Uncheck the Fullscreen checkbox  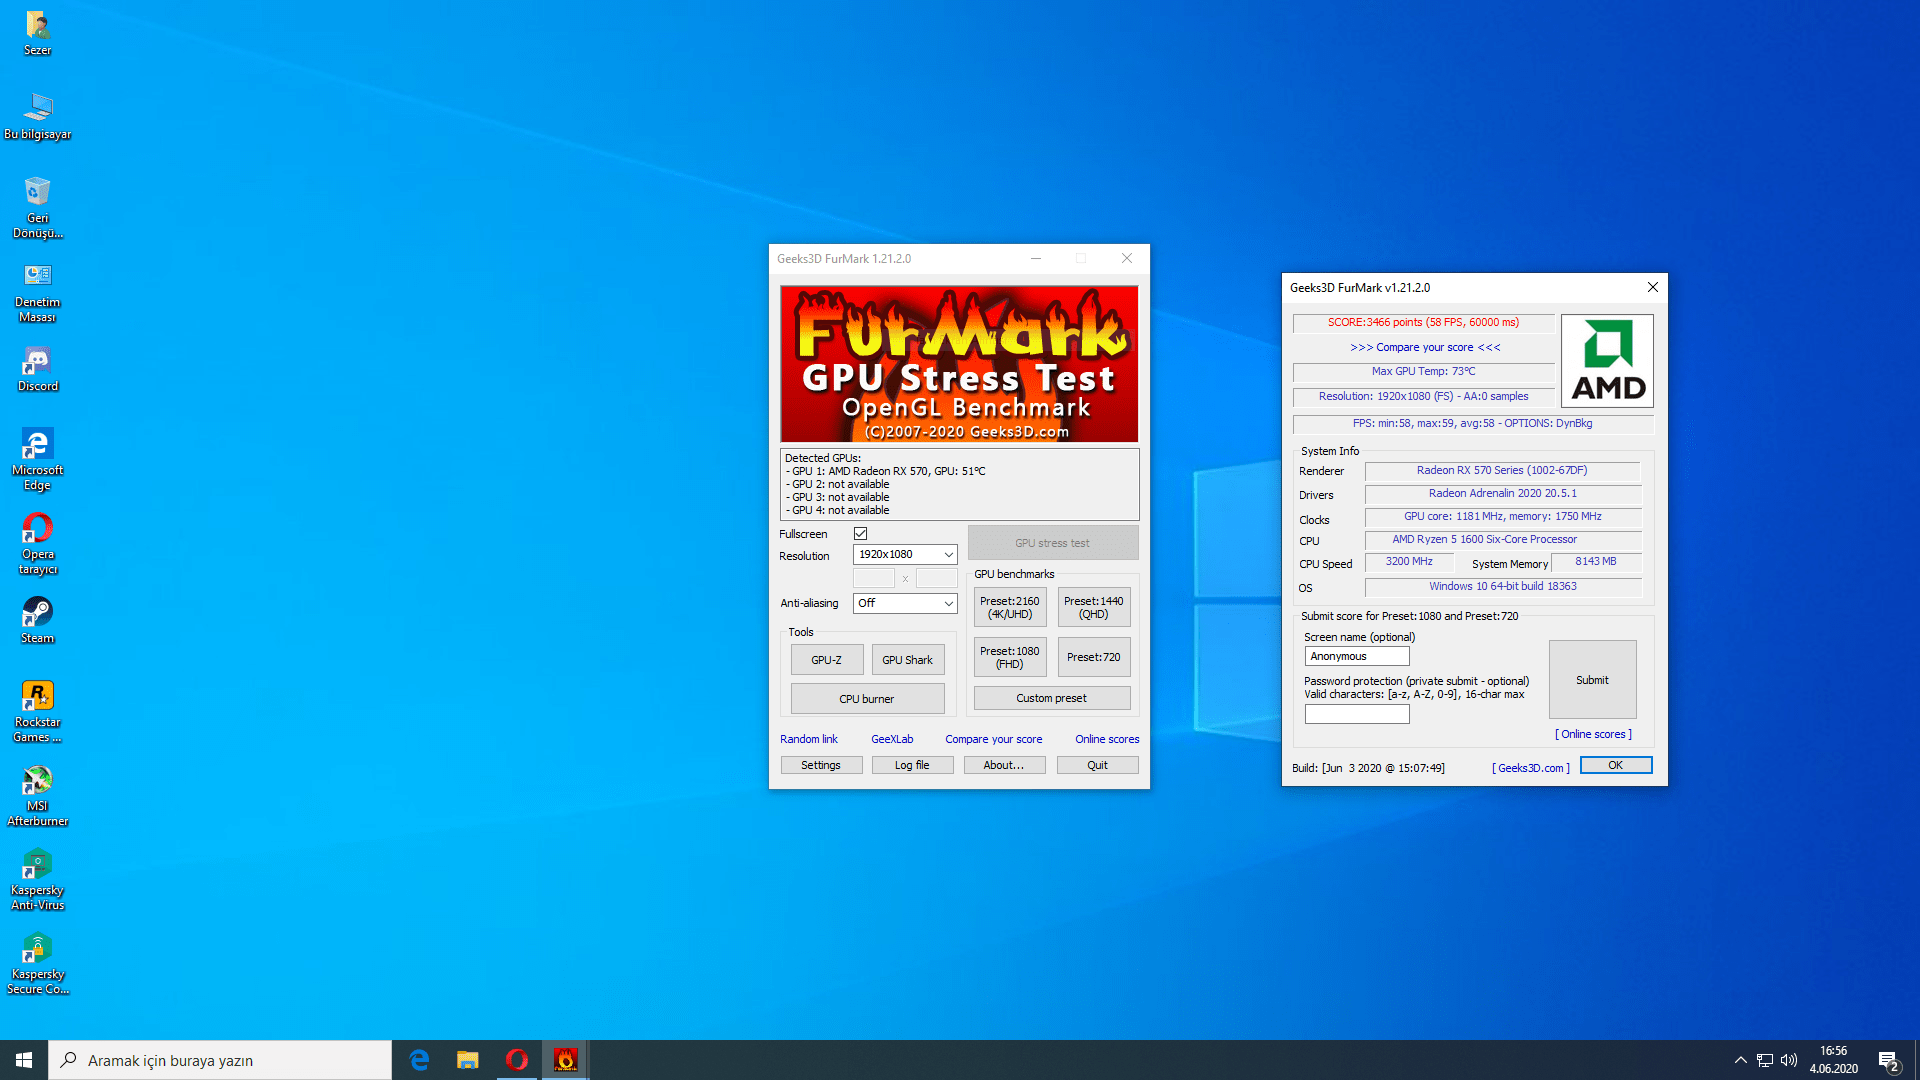click(x=860, y=534)
